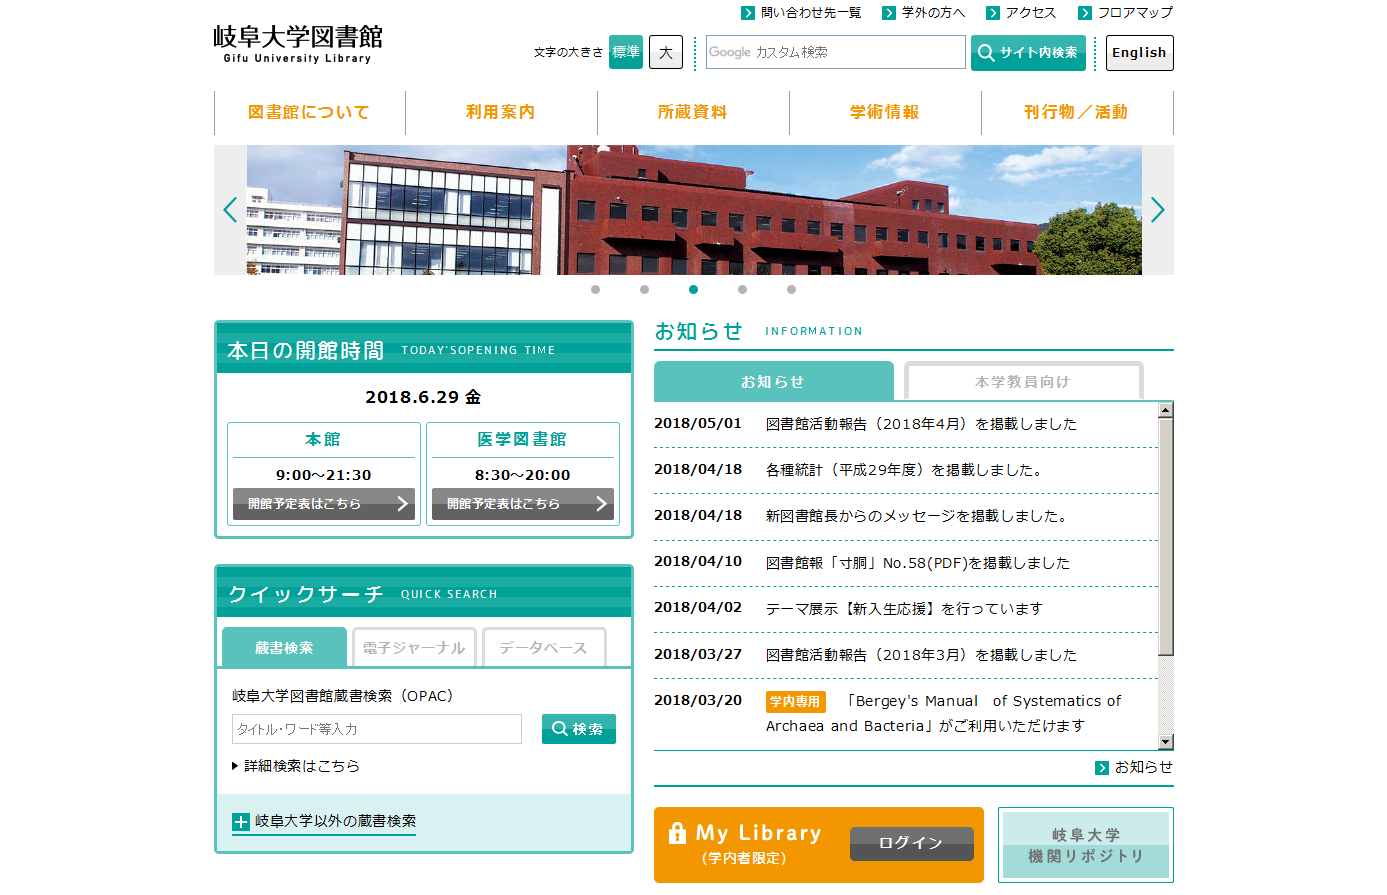Advance banner with right arrow

pos(1157,210)
